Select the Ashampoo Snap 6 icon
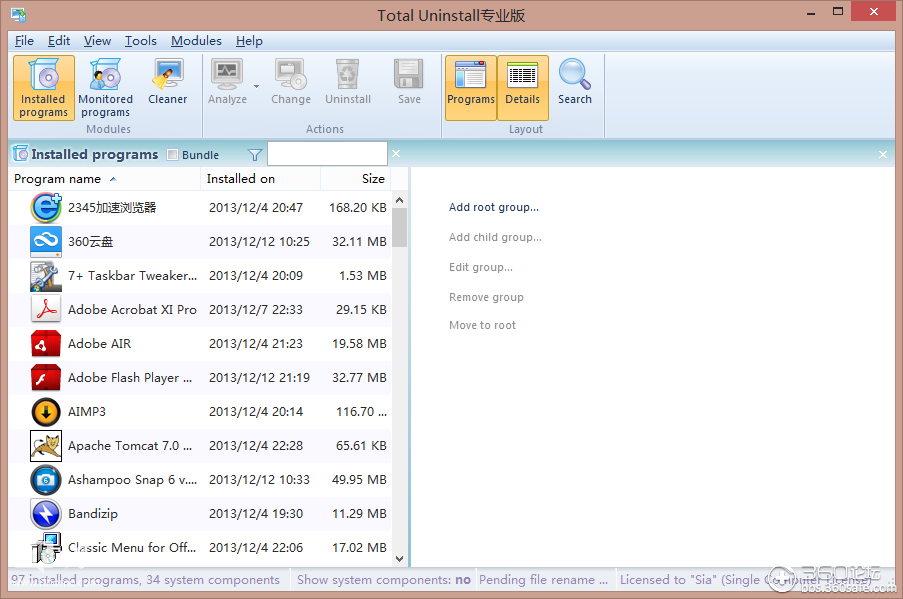Image resolution: width=903 pixels, height=599 pixels. [46, 480]
